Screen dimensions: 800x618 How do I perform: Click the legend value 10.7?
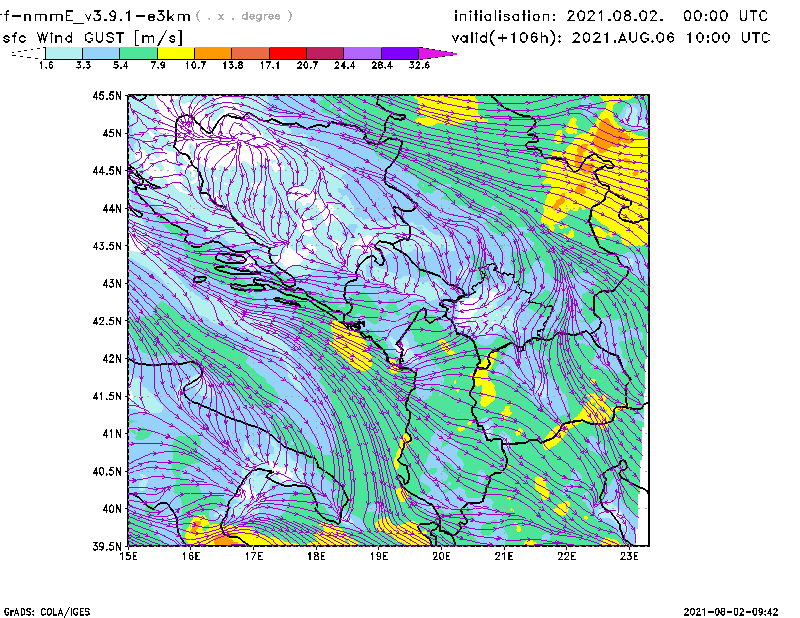point(195,65)
